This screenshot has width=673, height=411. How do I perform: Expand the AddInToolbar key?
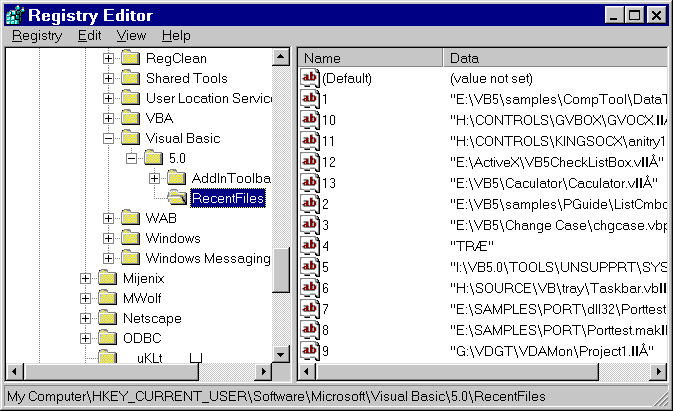point(155,178)
